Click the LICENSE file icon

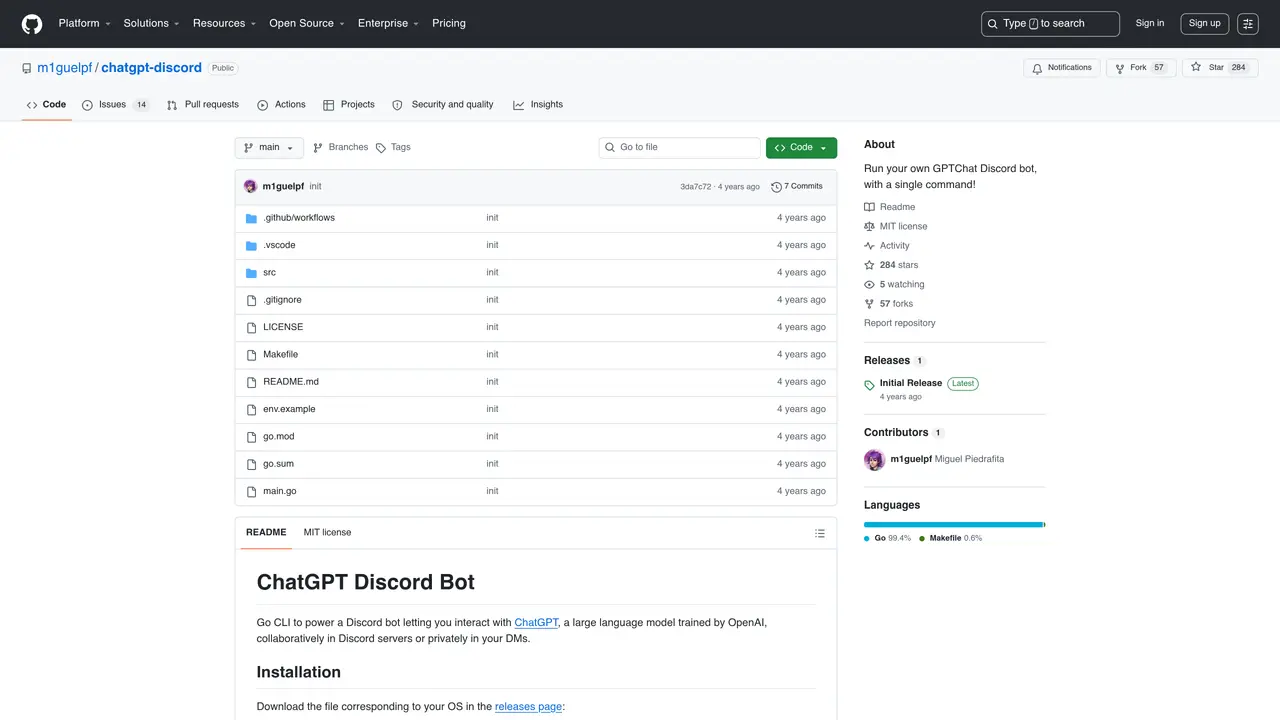pos(252,327)
